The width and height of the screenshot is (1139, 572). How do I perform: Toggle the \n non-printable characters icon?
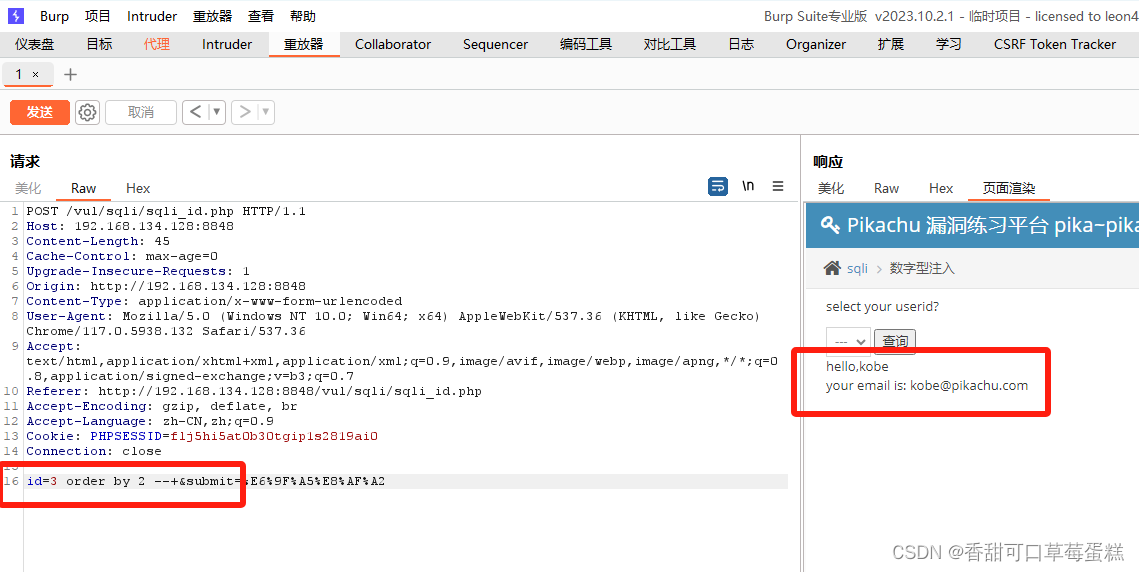pyautogui.click(x=748, y=186)
